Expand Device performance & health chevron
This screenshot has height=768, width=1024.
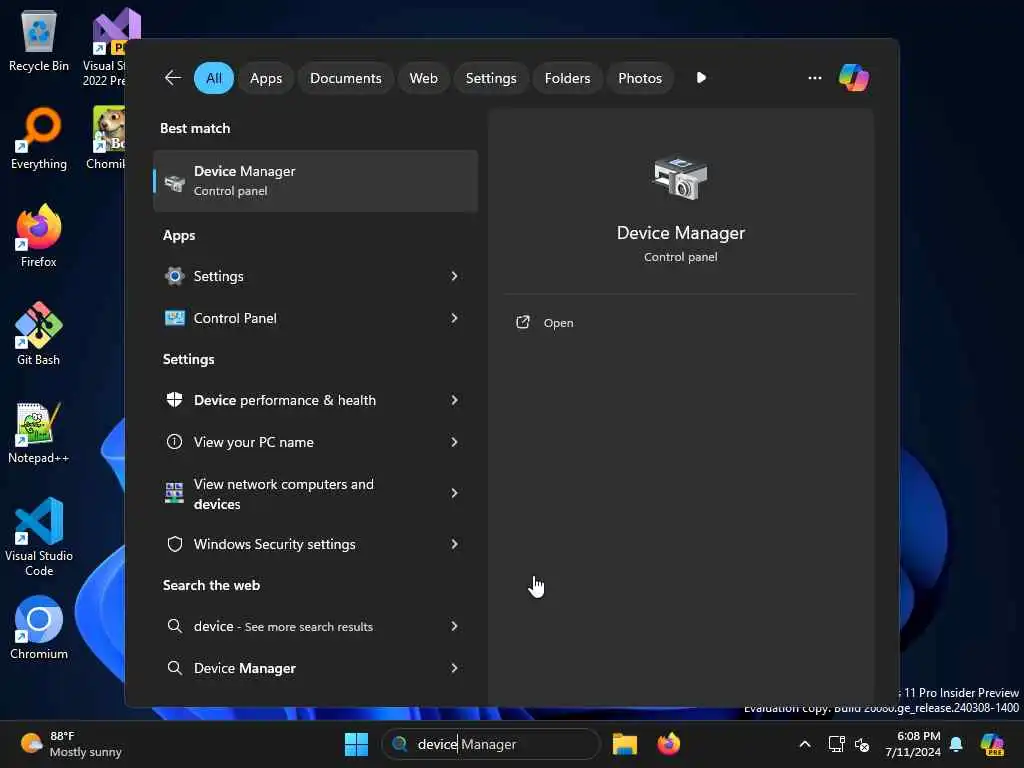(455, 400)
